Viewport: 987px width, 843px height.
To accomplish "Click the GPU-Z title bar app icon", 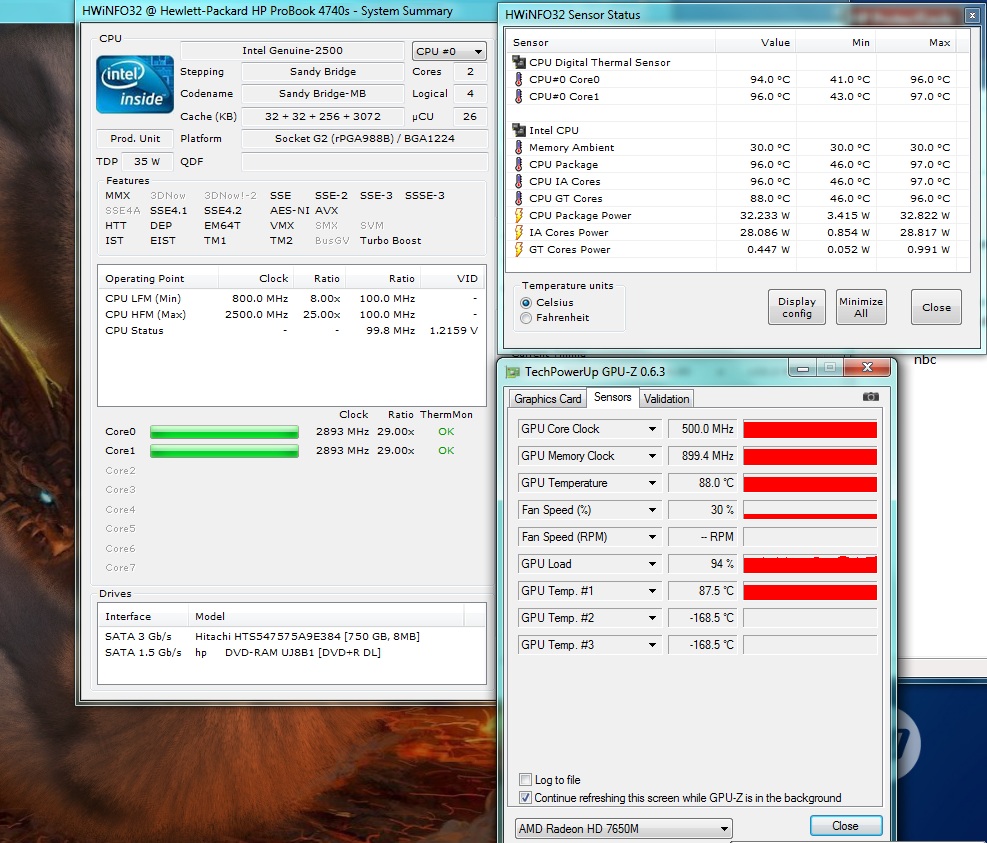I will click(x=513, y=372).
